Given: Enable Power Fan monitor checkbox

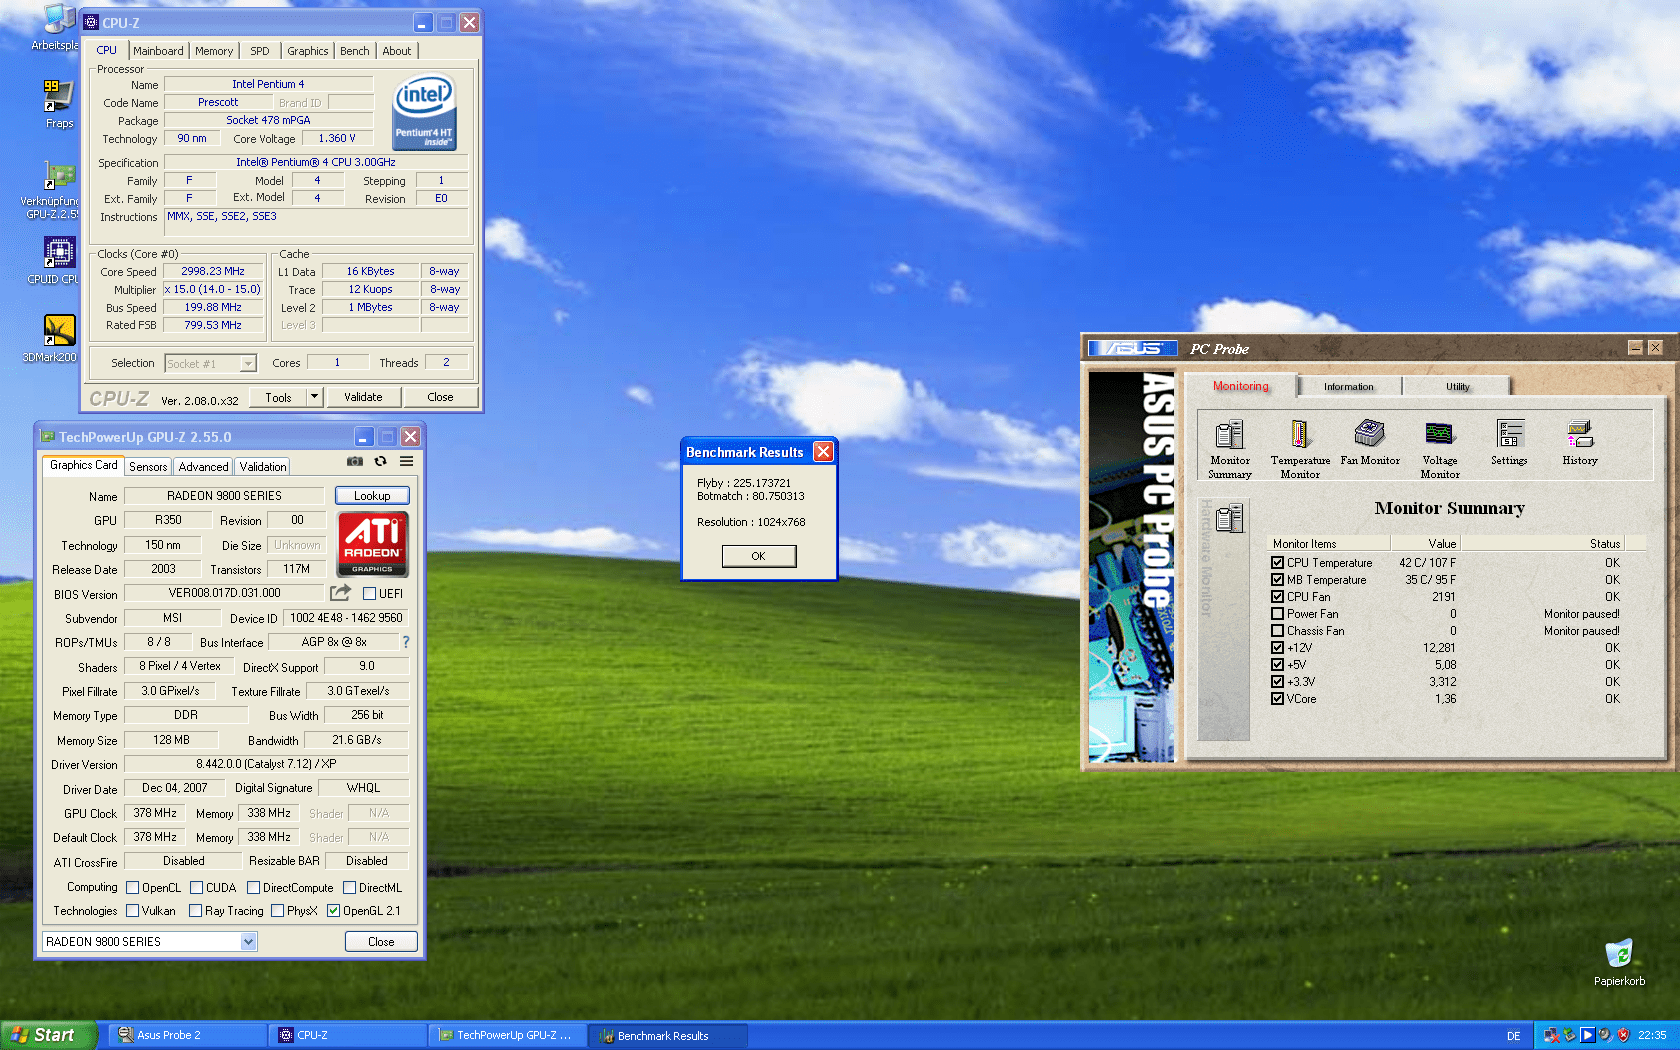Looking at the screenshot, I should point(1277,613).
